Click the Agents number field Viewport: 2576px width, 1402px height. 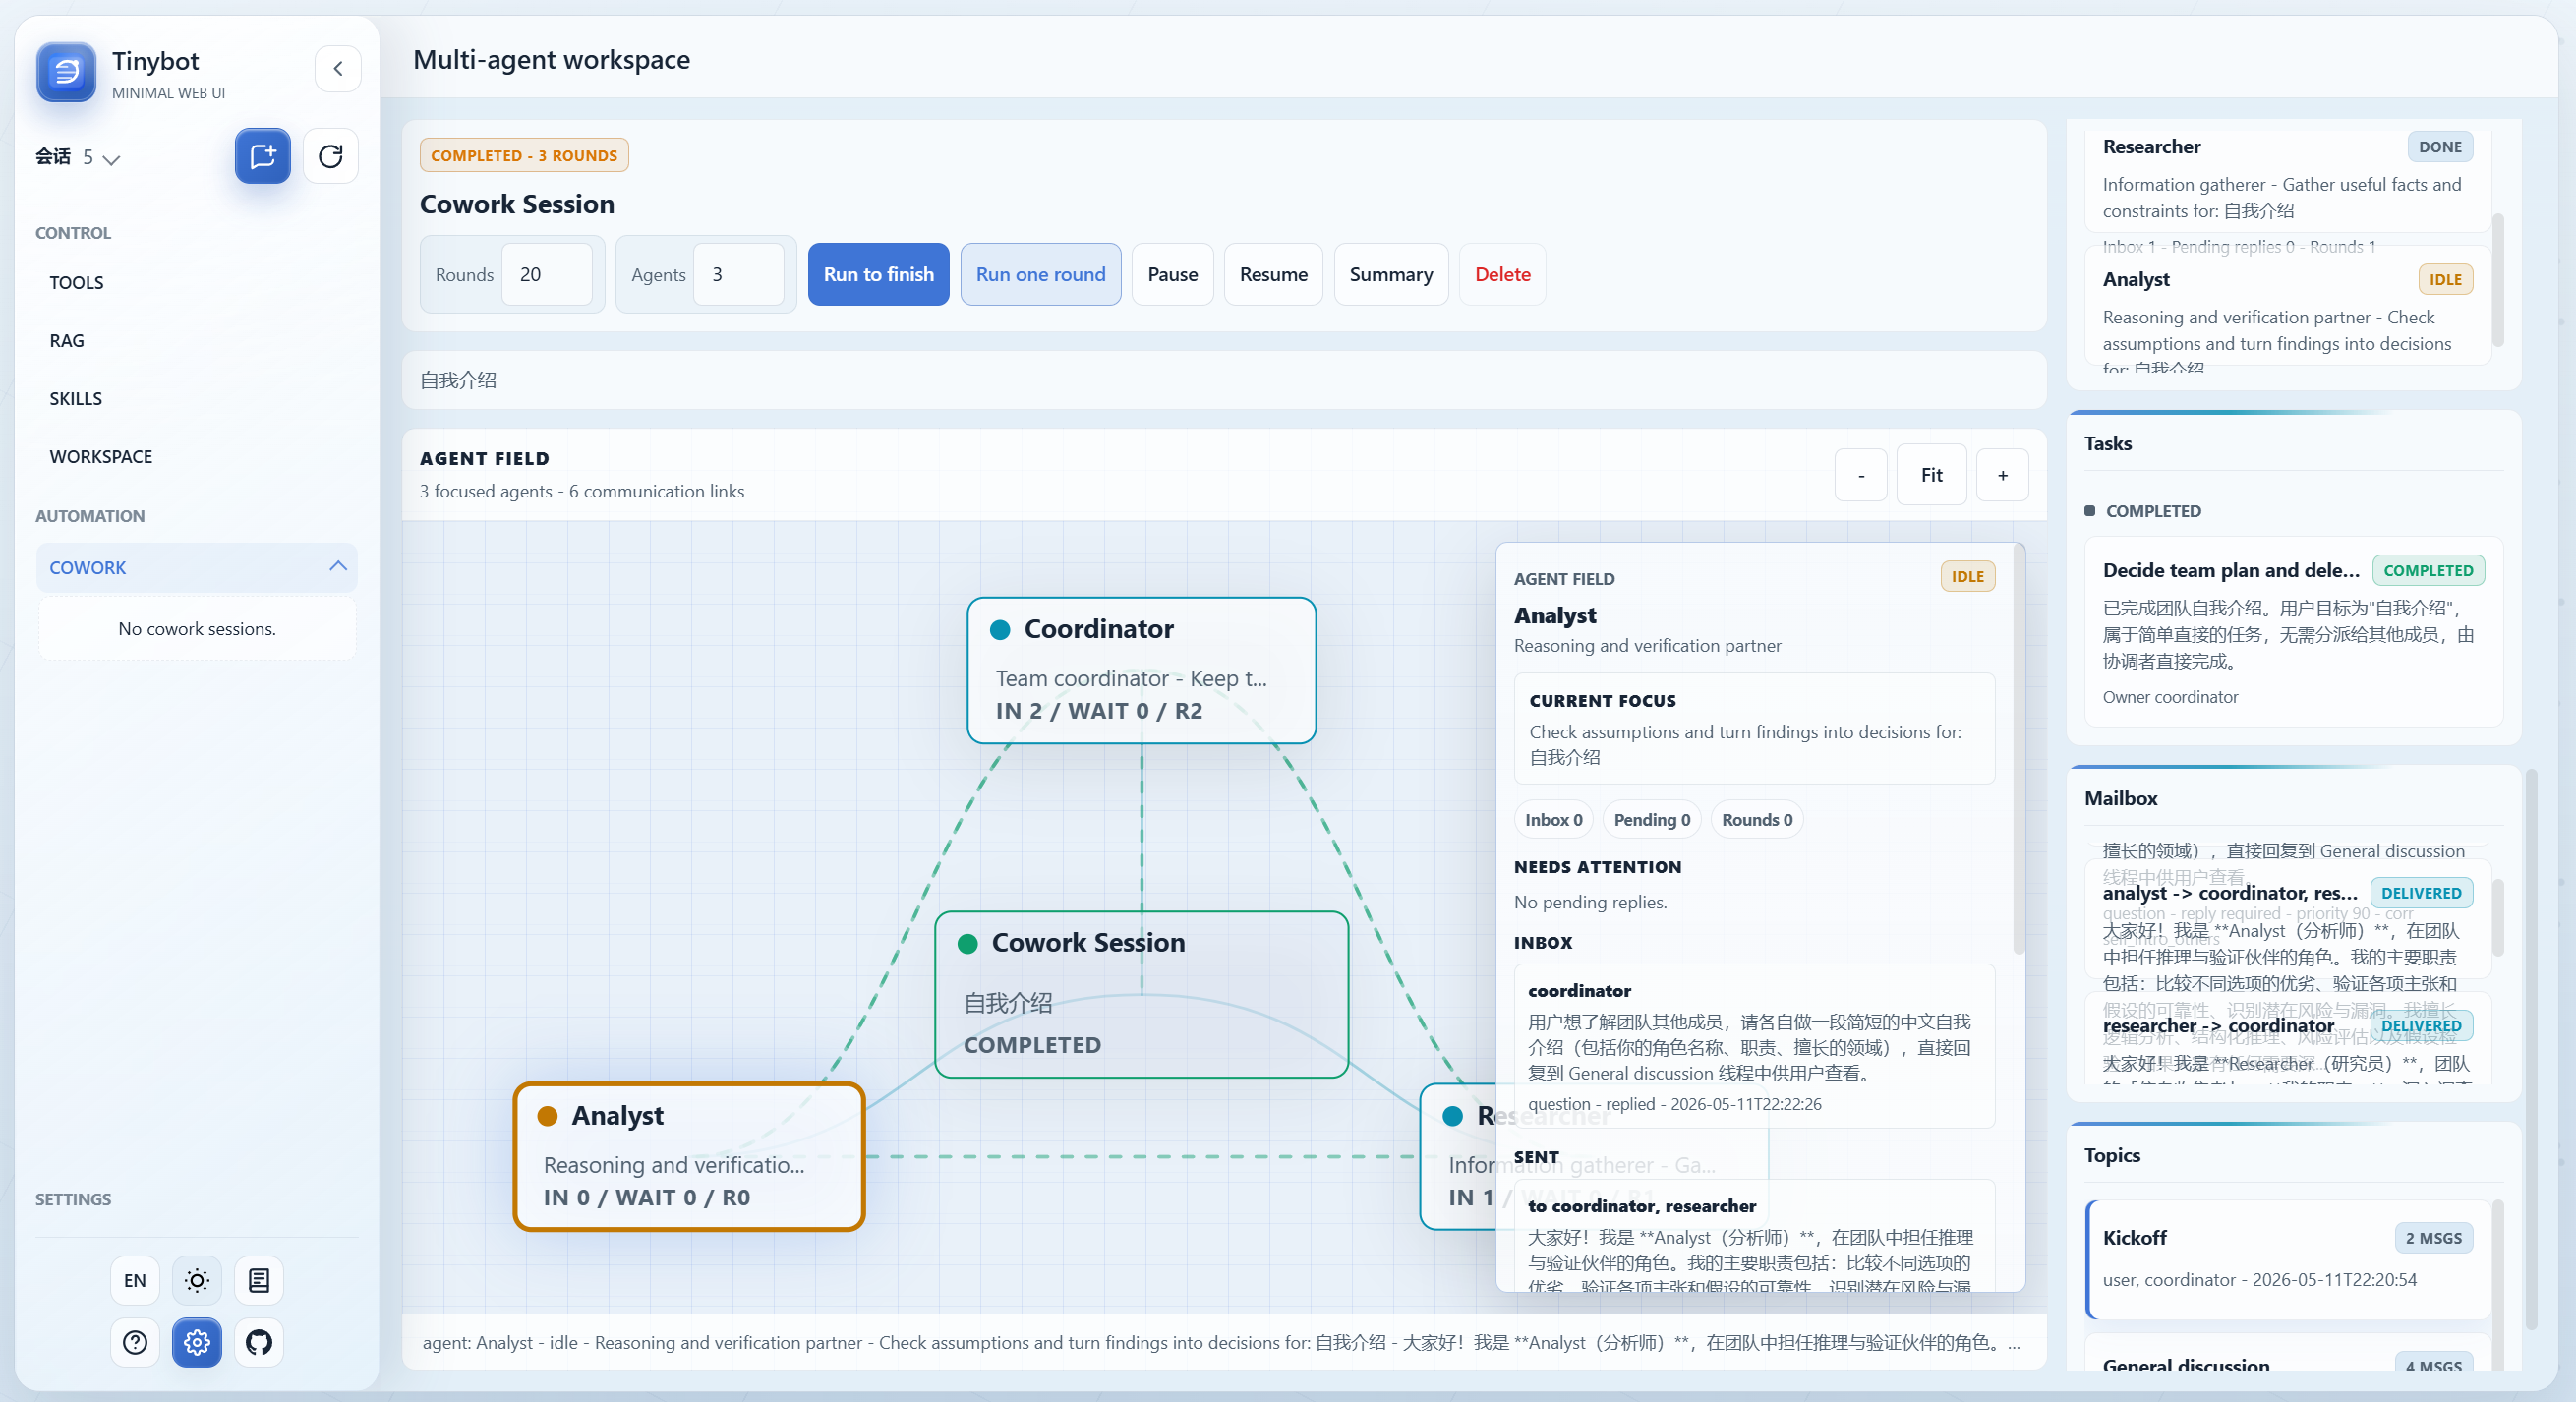pos(739,274)
